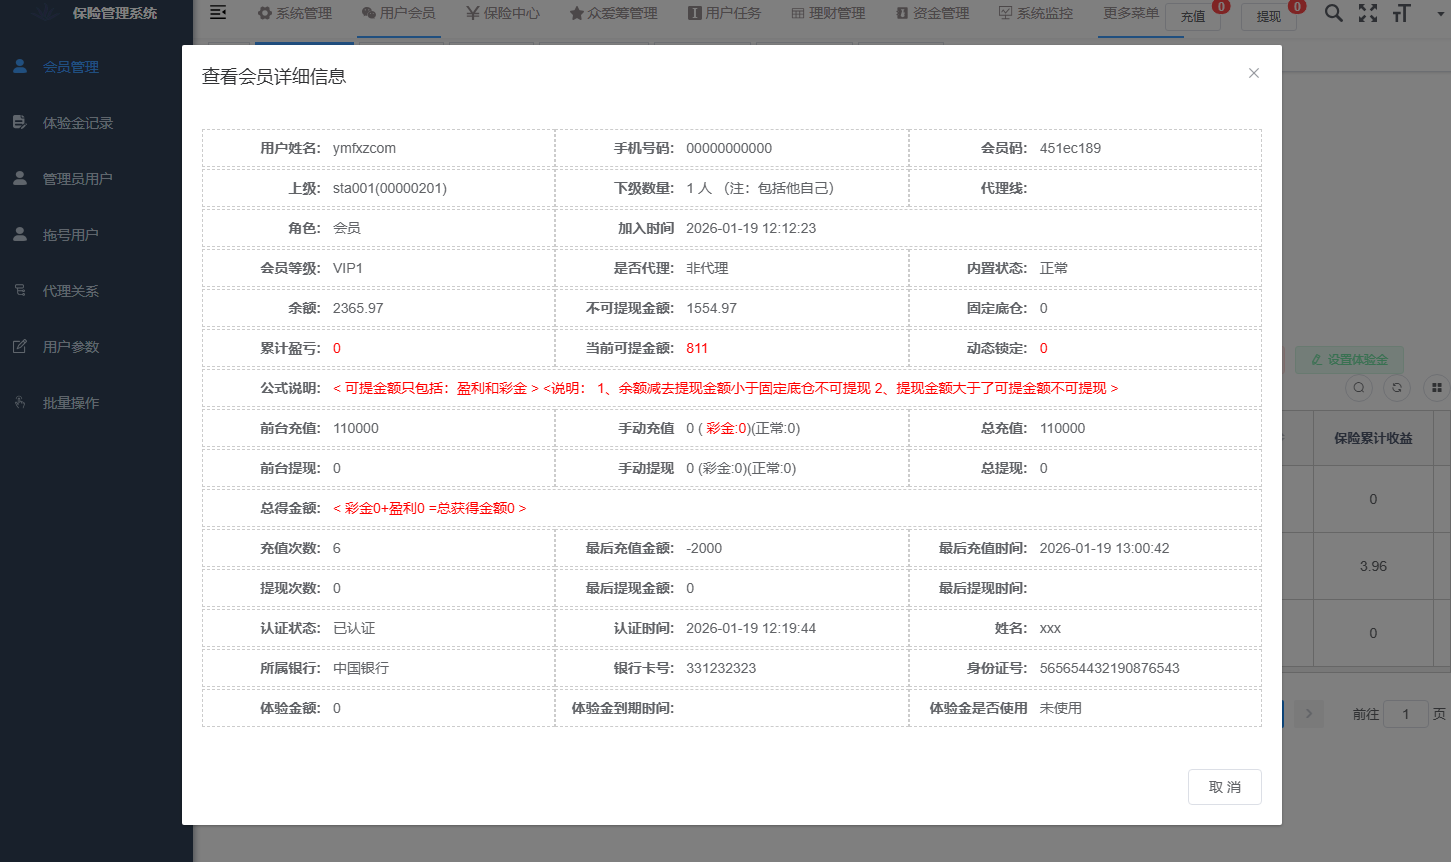The width and height of the screenshot is (1451, 862).
Task: Switch to the 用户会员 top tab
Action: tap(399, 13)
